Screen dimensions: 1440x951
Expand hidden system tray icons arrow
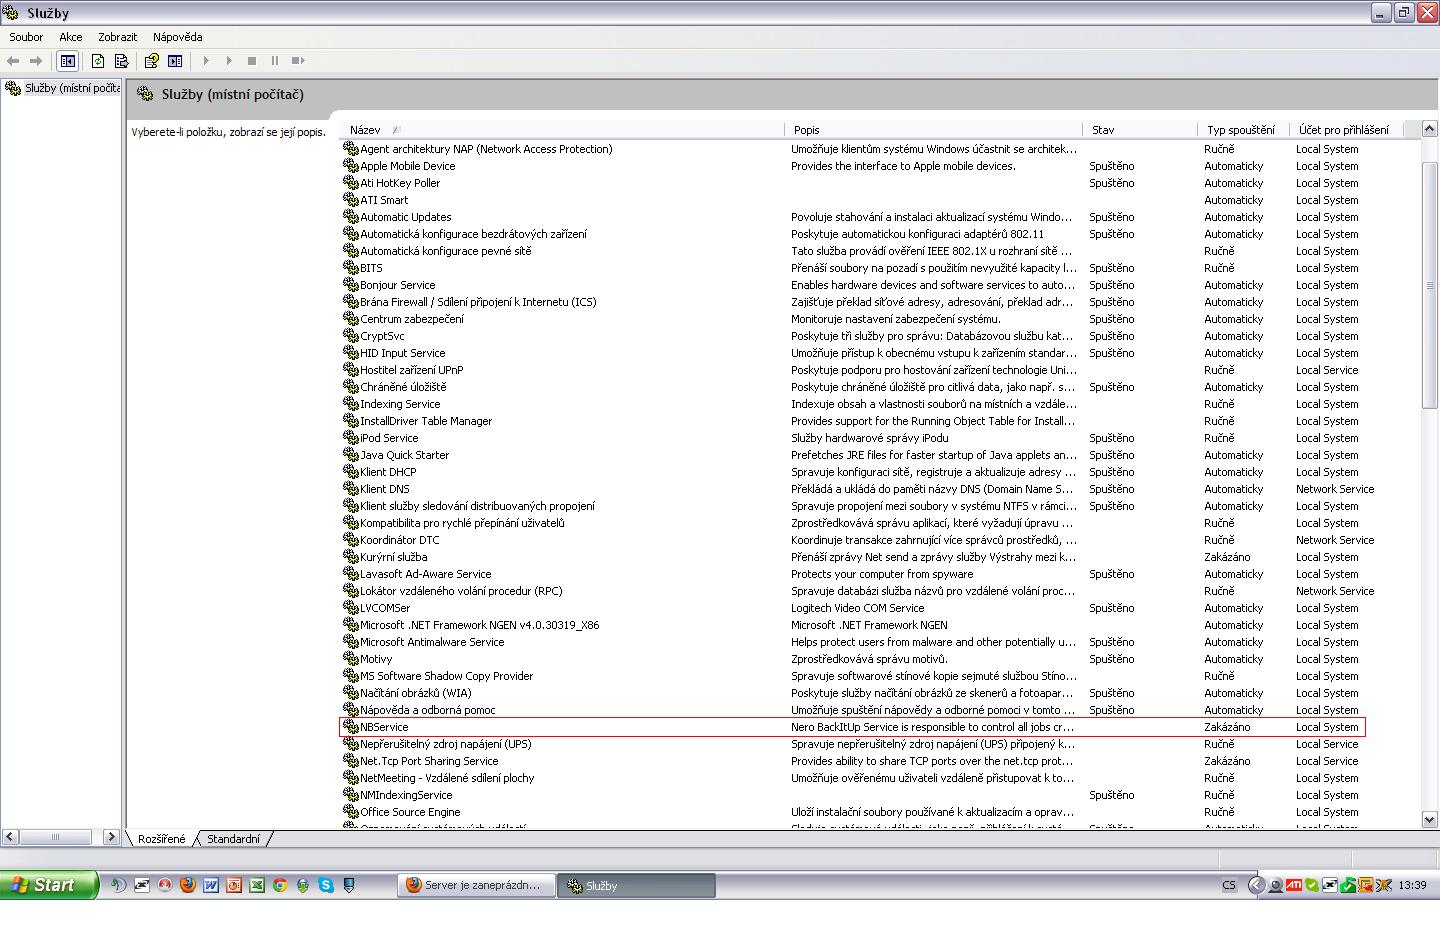1257,885
